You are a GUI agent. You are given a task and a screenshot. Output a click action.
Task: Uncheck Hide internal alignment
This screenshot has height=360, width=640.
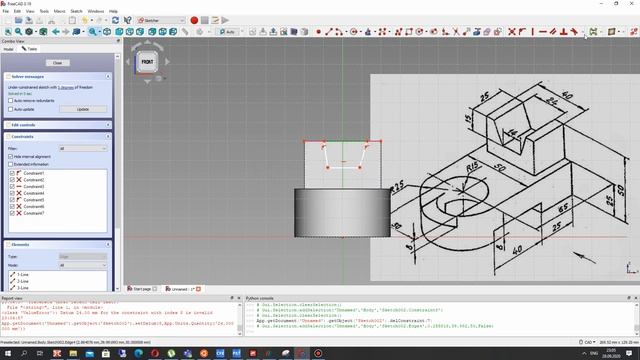pyautogui.click(x=11, y=157)
